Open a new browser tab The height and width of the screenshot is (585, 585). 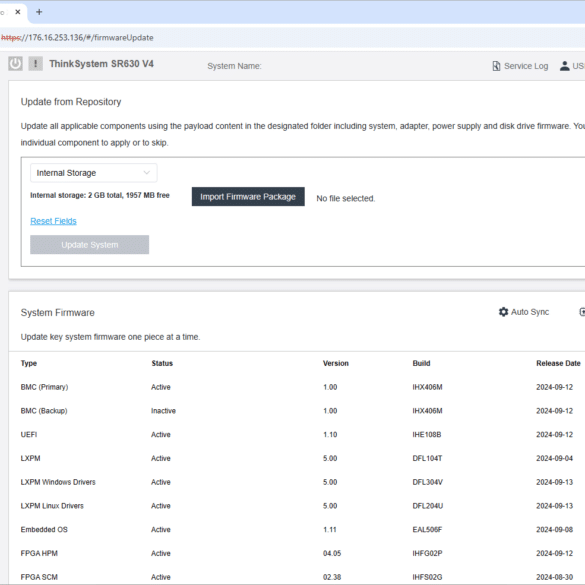coord(39,12)
